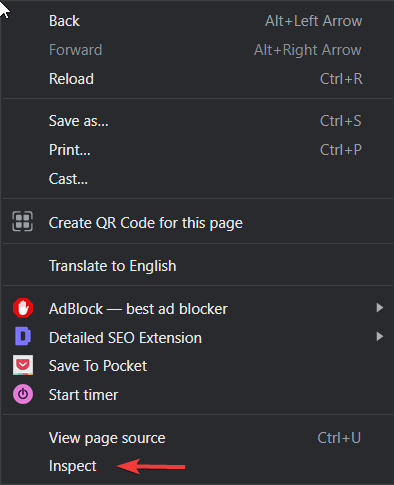Screen dimensions: 394x485
Task: Click the pink timer power icon
Action: (23, 394)
